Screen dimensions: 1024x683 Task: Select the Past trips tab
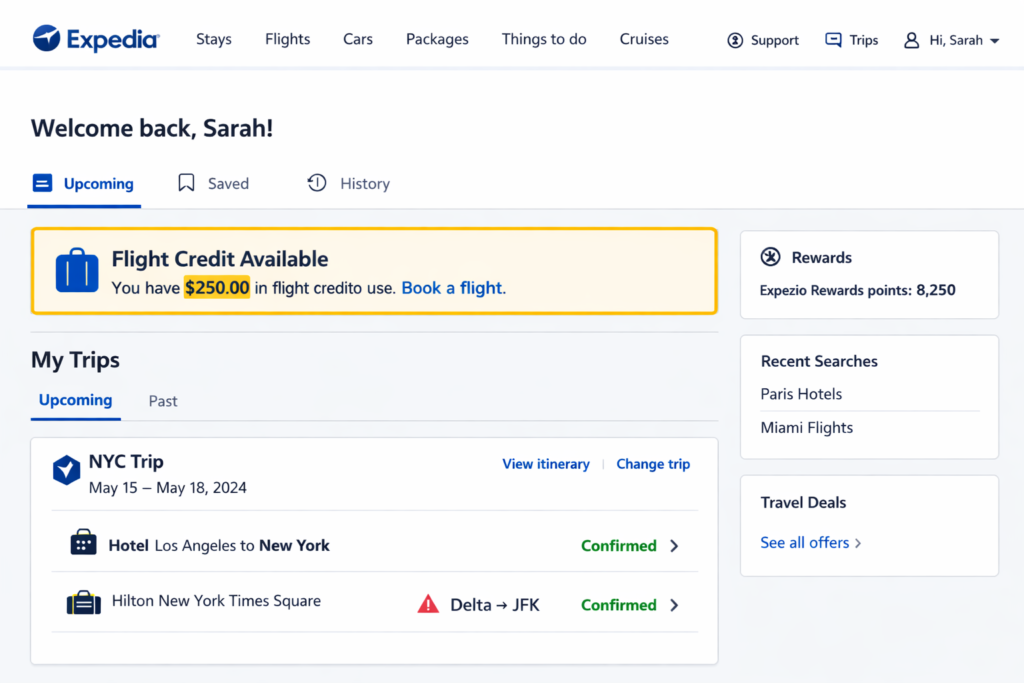[163, 401]
